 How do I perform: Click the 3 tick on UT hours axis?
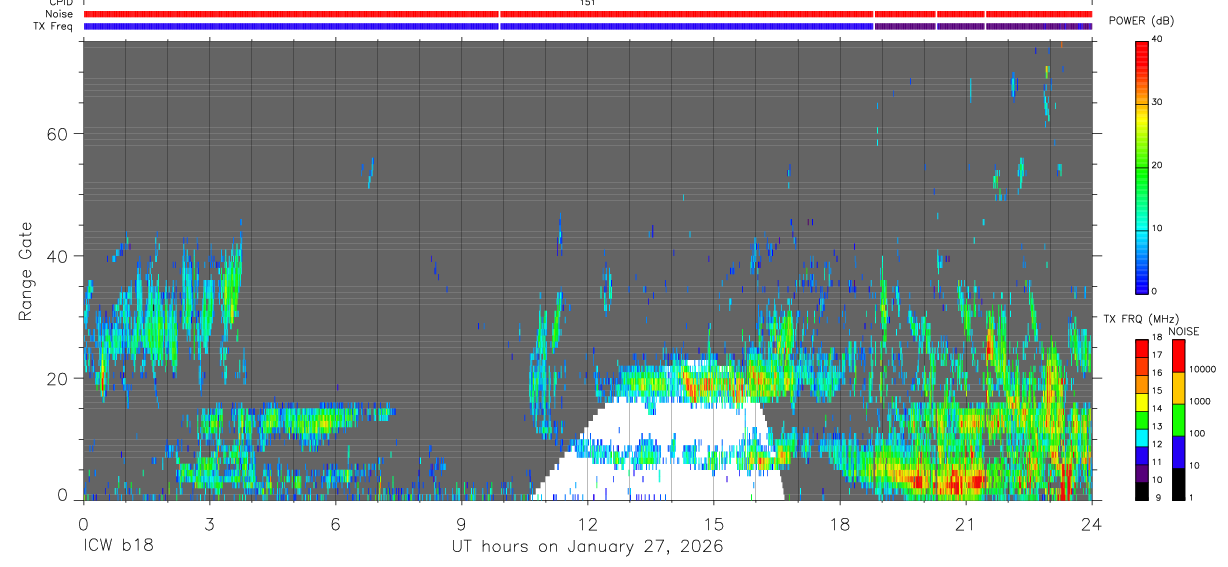(209, 522)
